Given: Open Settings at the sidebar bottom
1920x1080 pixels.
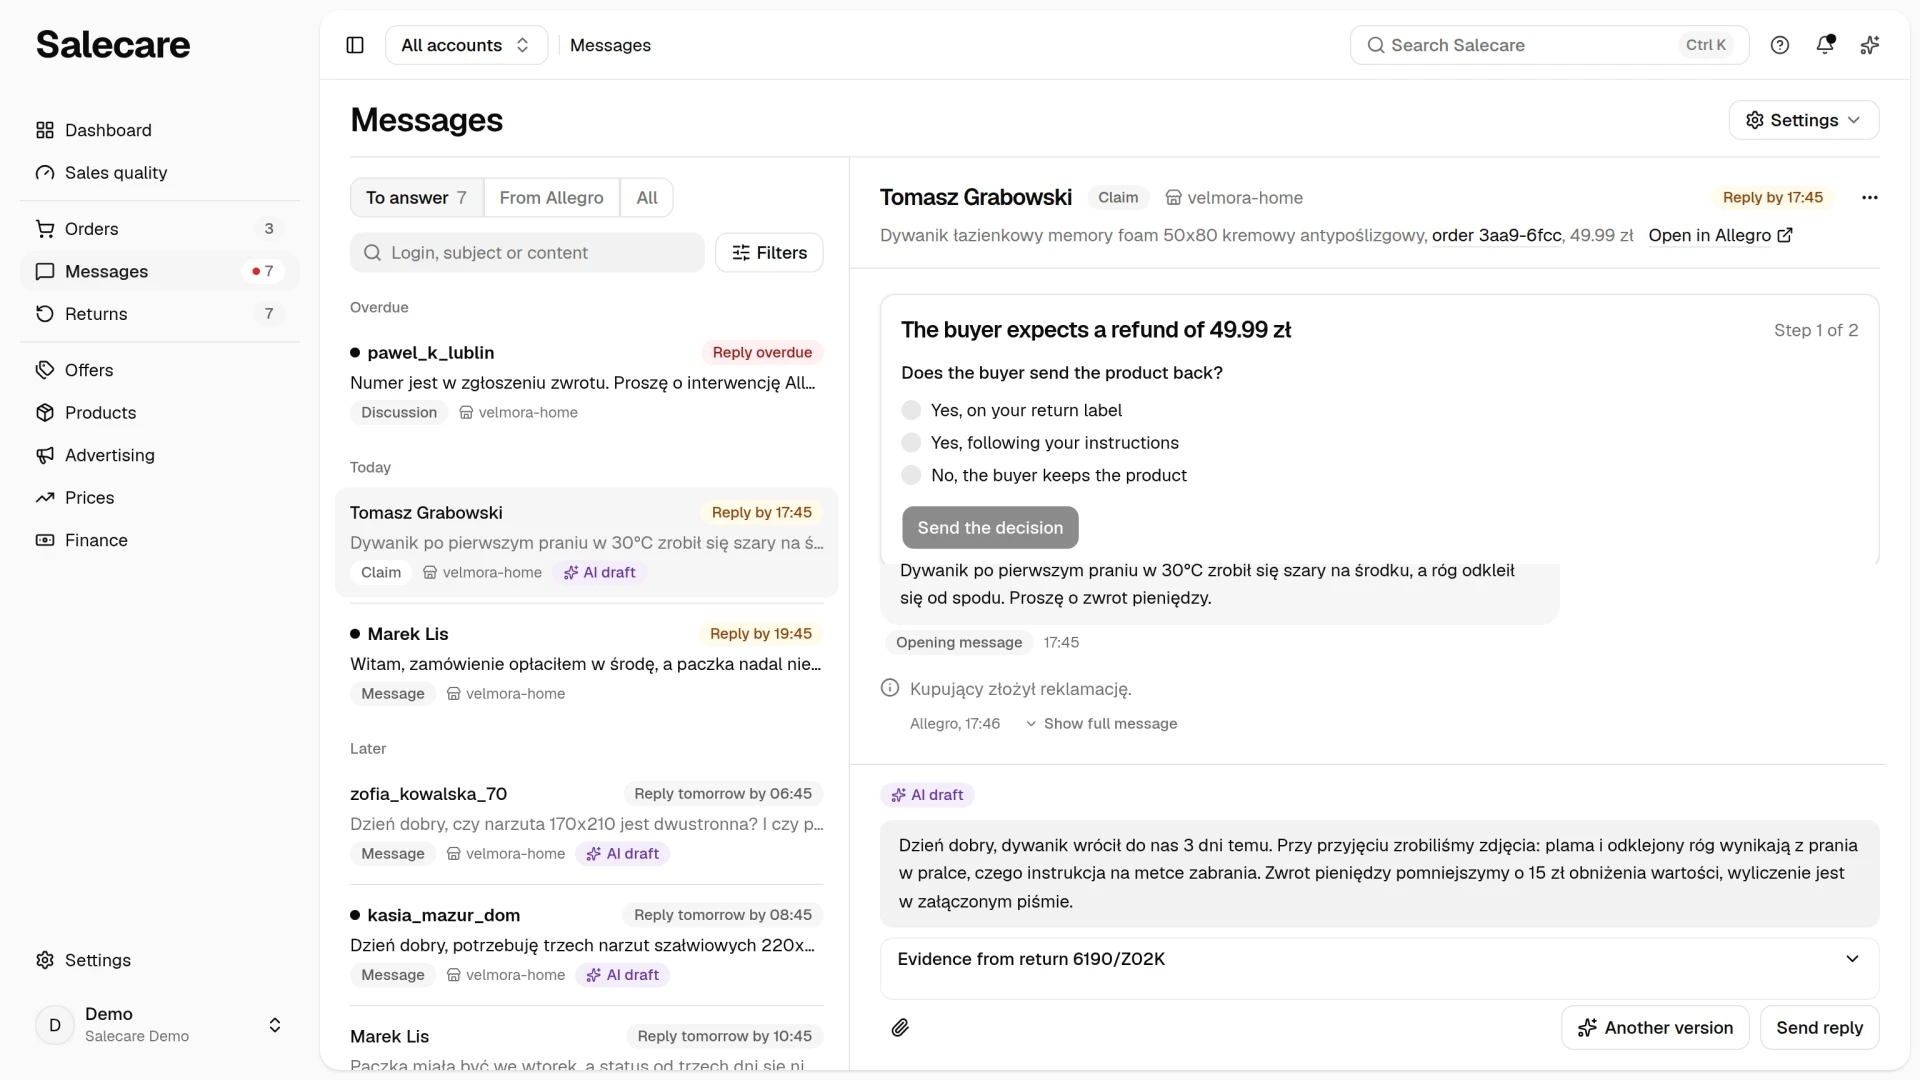Looking at the screenshot, I should click(160, 960).
